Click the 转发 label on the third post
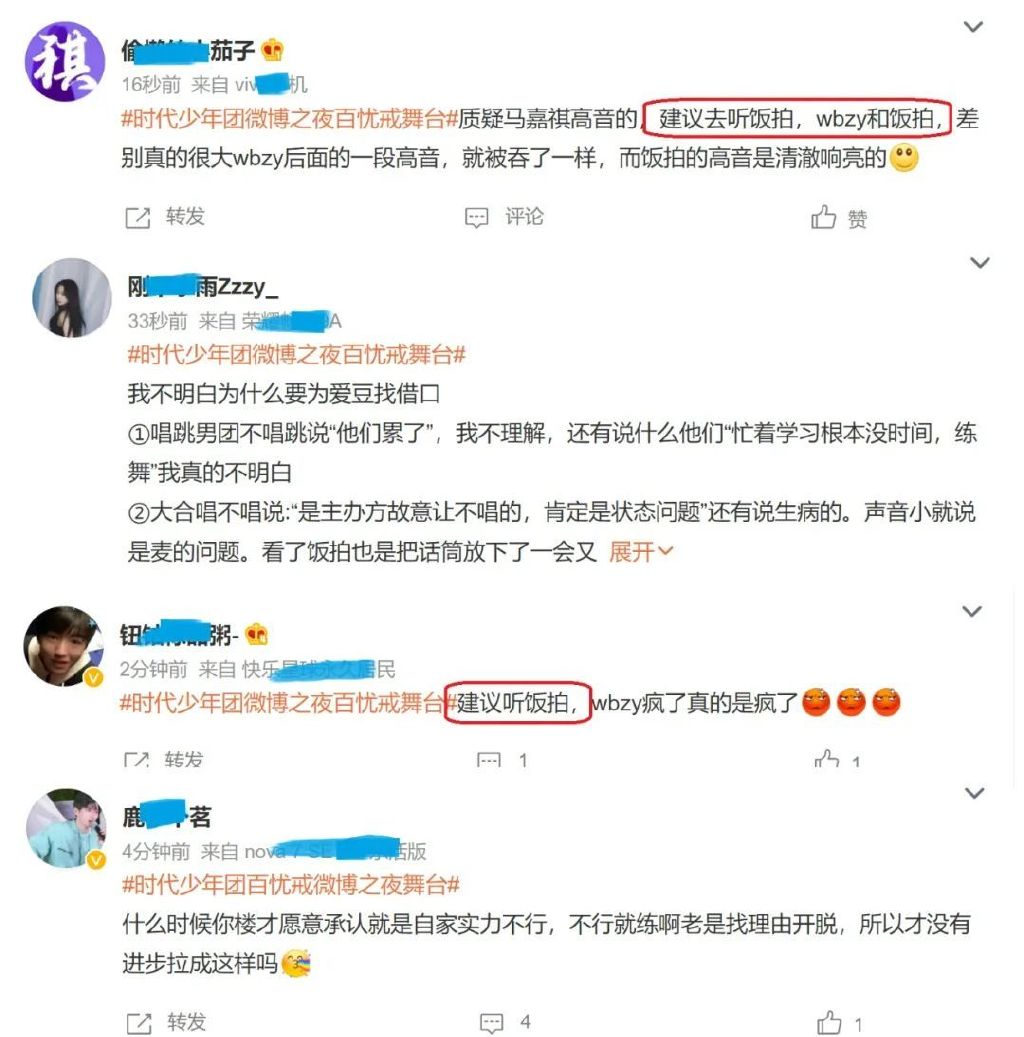Viewport: 1024px width, 1037px height. tap(183, 759)
